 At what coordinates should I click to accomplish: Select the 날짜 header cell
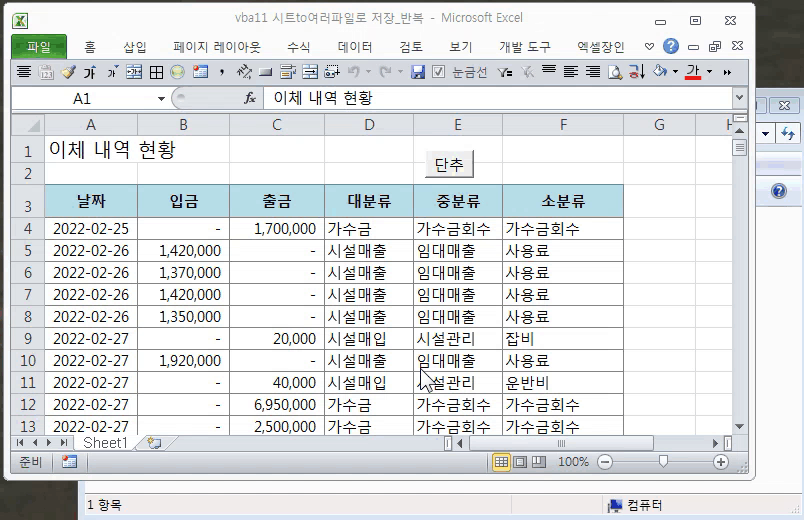click(91, 201)
